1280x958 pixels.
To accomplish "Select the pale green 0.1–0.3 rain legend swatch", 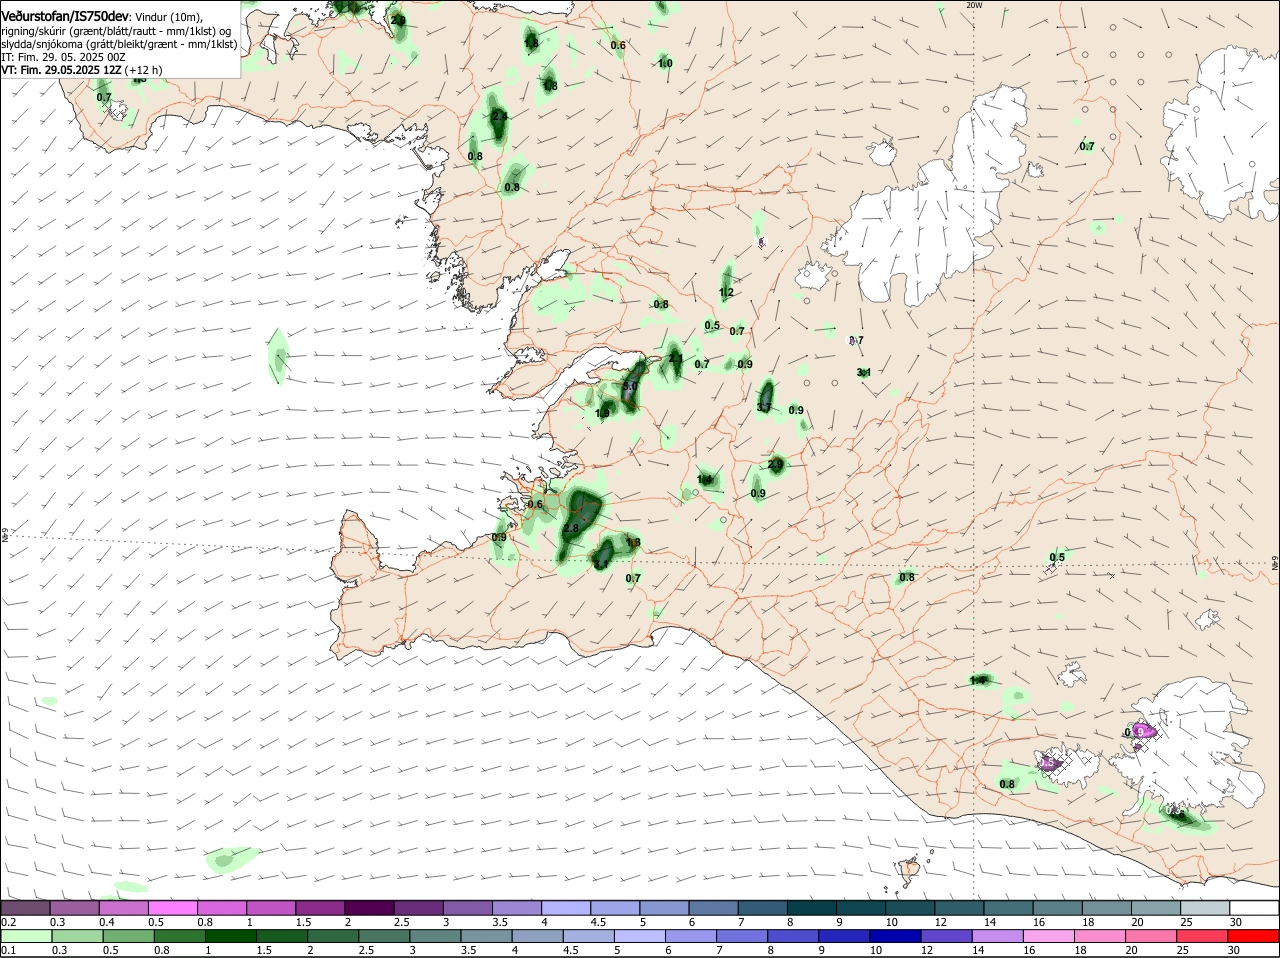I will click(x=25, y=936).
